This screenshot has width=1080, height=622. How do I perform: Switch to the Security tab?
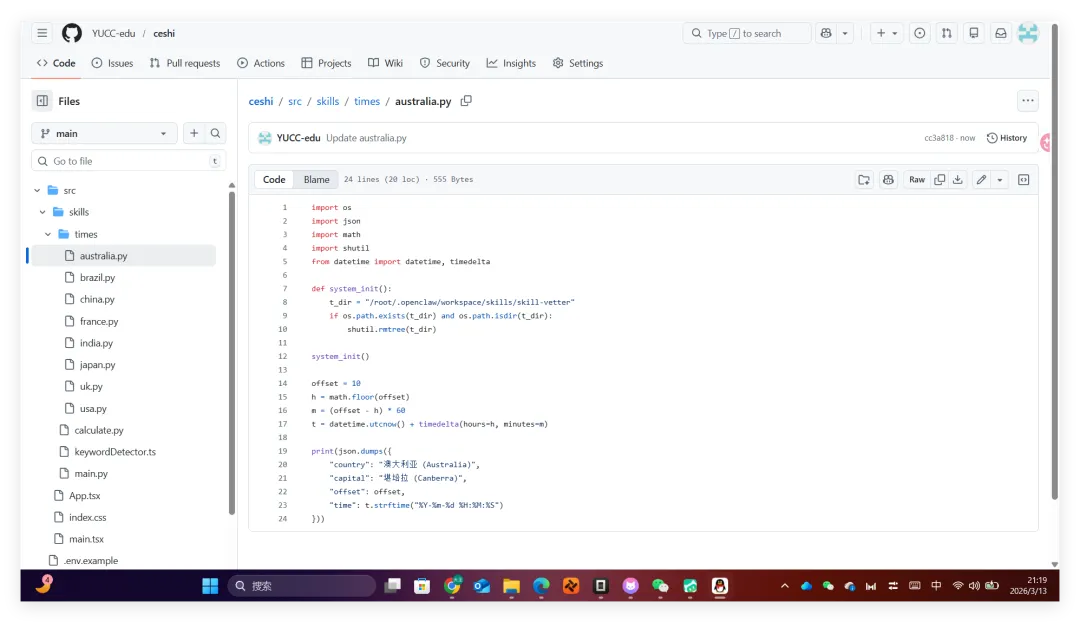[x=444, y=63]
